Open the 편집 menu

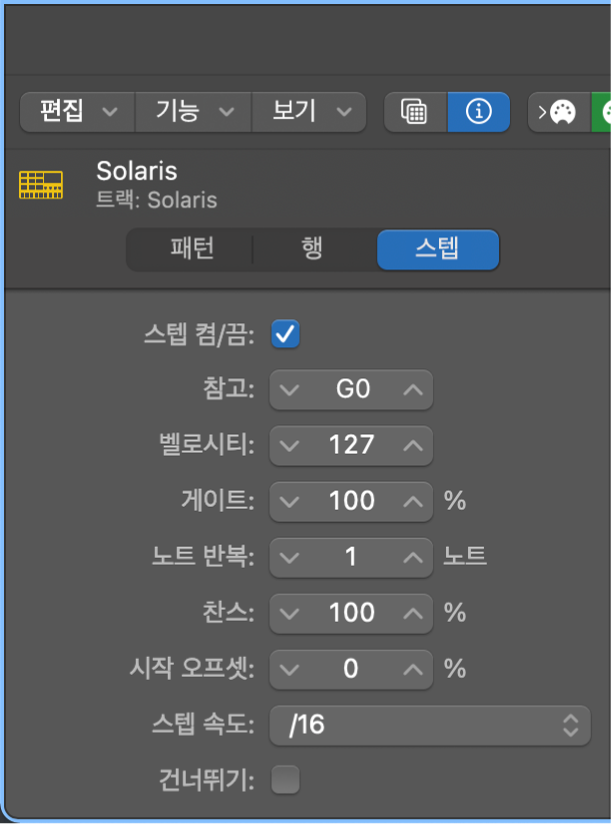coord(76,112)
